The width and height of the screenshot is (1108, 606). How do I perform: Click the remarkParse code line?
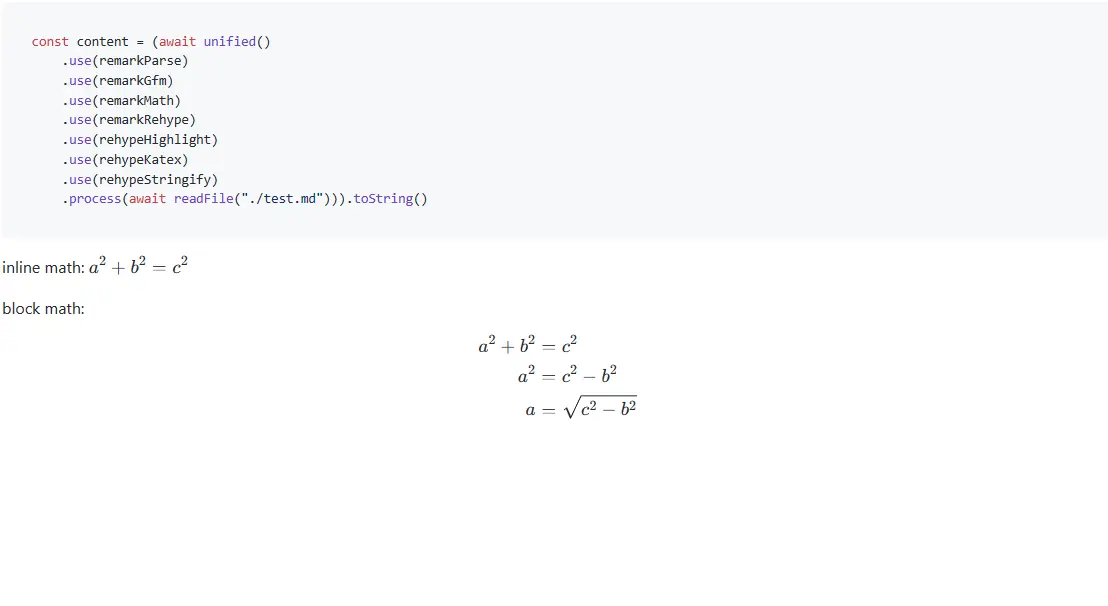[x=125, y=61]
